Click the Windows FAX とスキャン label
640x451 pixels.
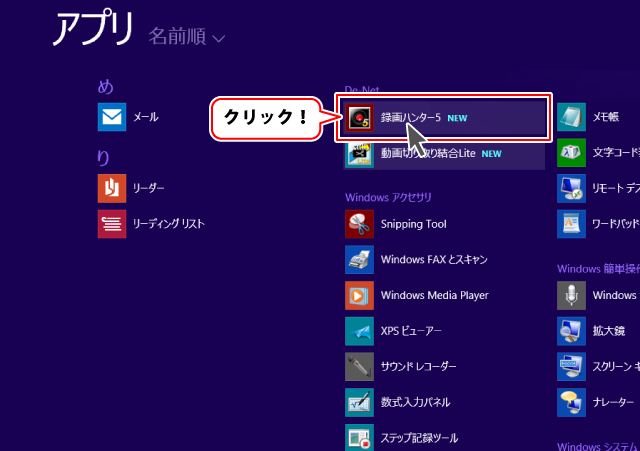tap(434, 260)
